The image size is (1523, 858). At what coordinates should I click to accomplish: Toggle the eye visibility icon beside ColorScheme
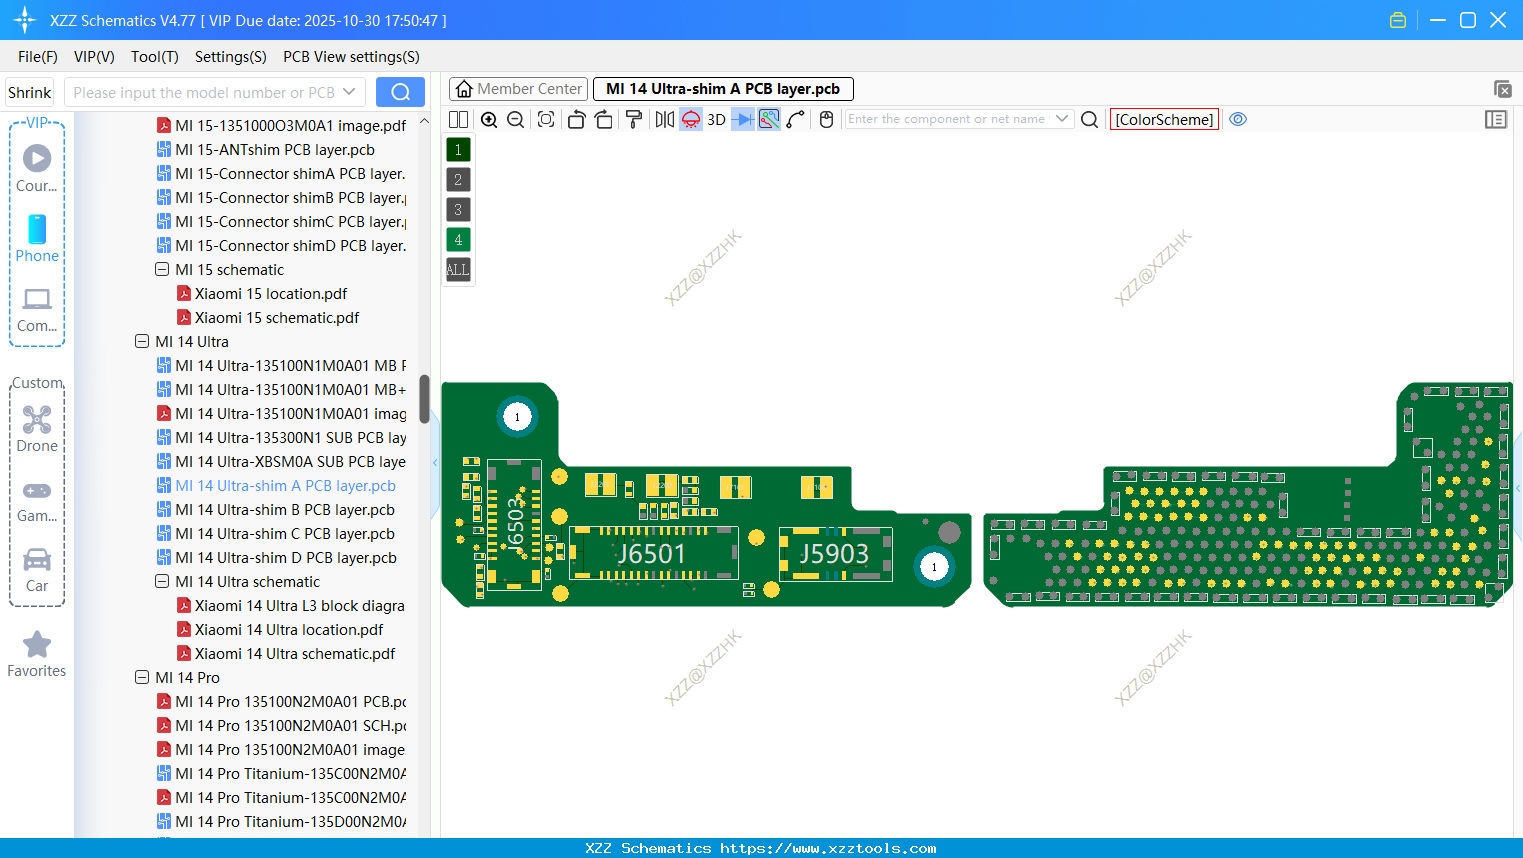click(1238, 119)
